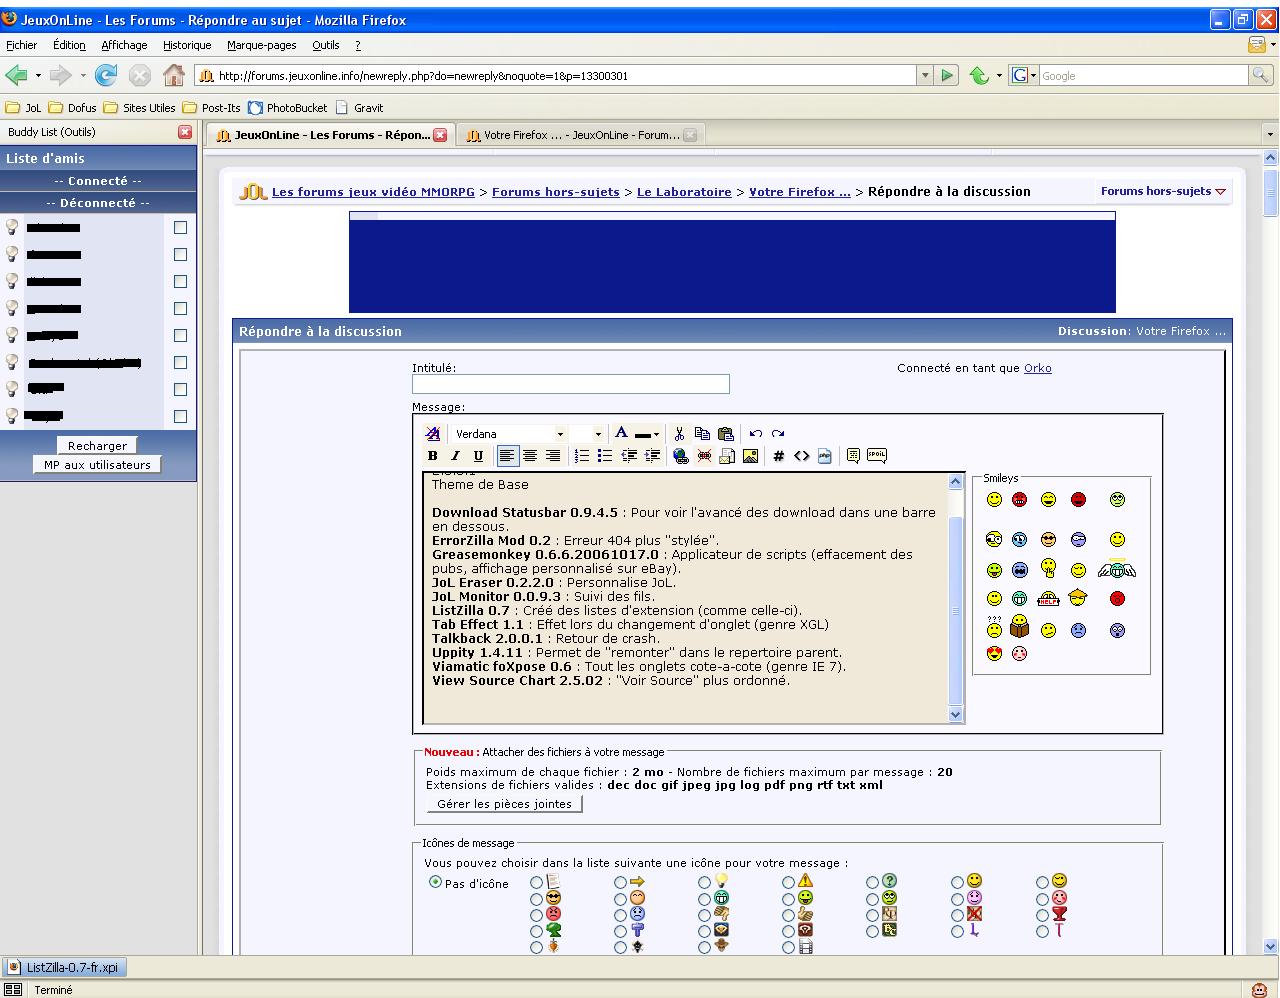Click the copy icon in editor toolbar
Image resolution: width=1280 pixels, height=998 pixels.
(x=702, y=434)
